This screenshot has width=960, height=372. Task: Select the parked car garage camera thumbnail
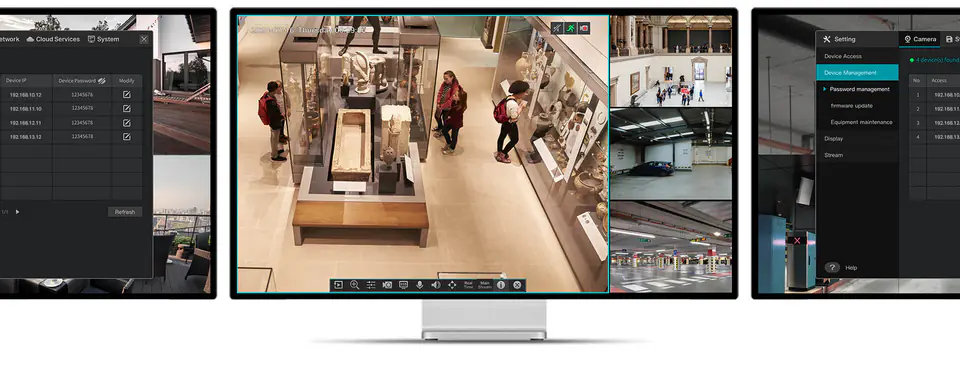point(671,154)
